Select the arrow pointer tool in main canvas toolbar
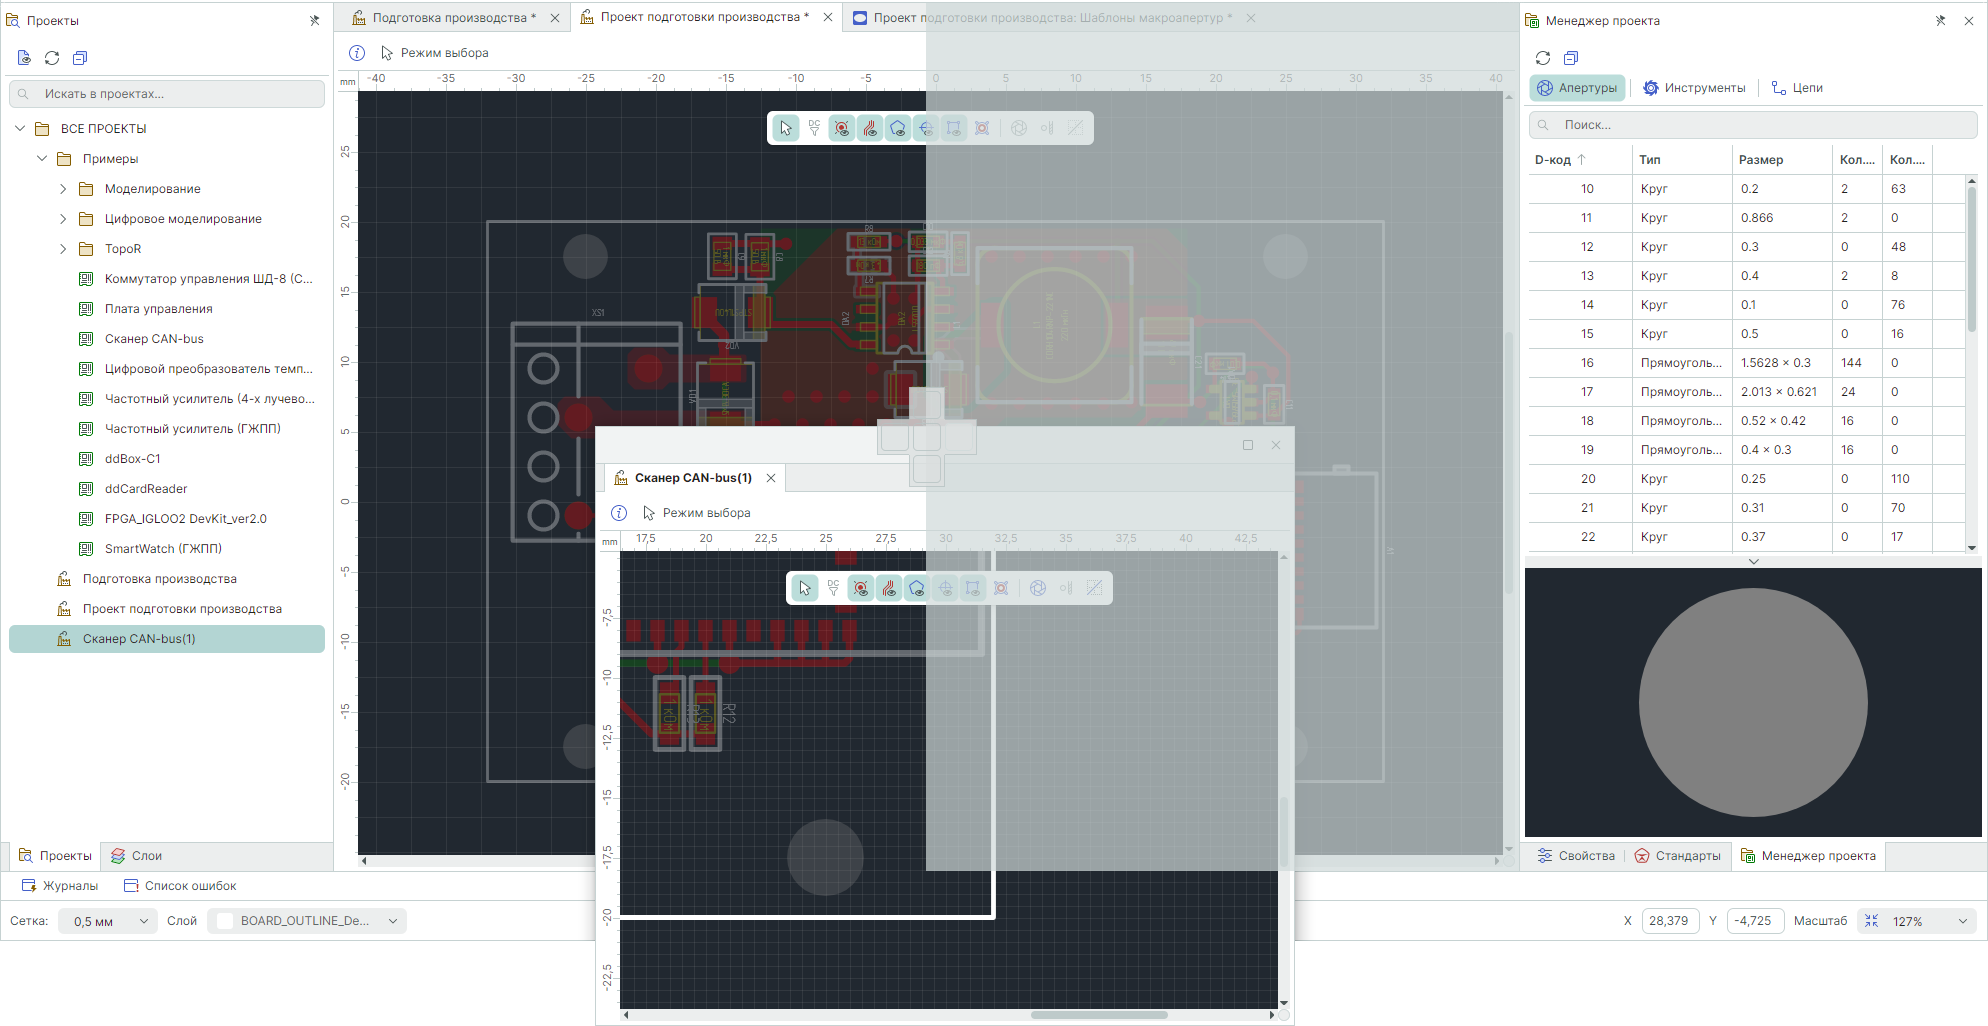 (x=786, y=128)
